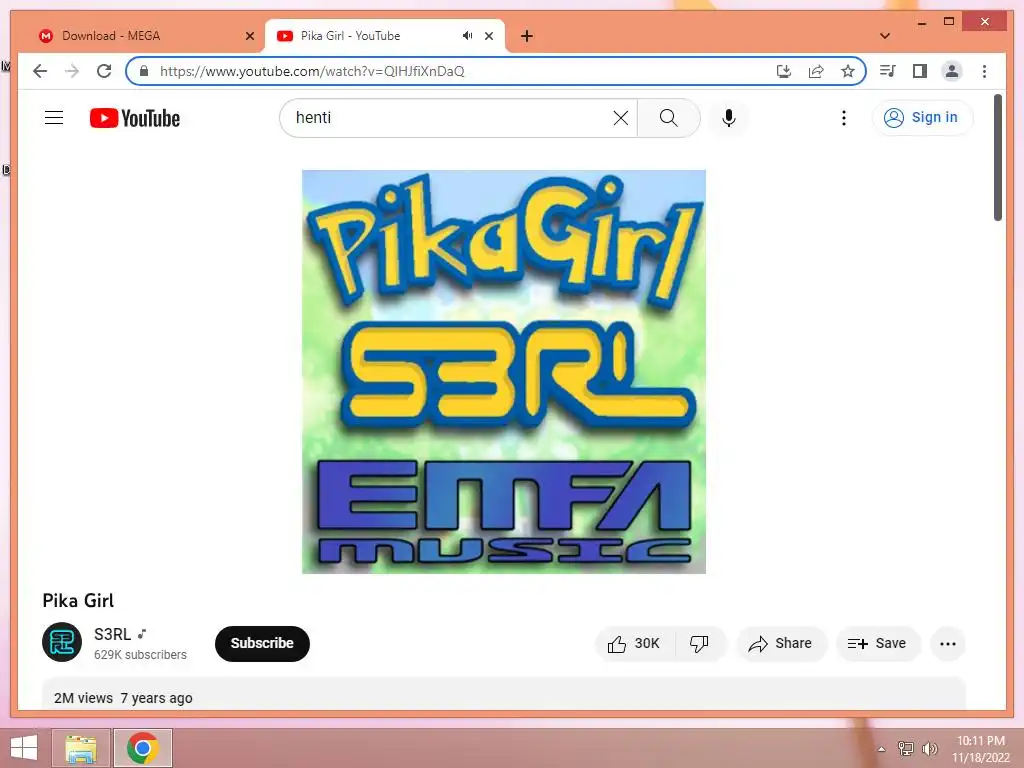Run the search with the magnifier button
Image resolution: width=1024 pixels, height=768 pixels.
pyautogui.click(x=668, y=118)
